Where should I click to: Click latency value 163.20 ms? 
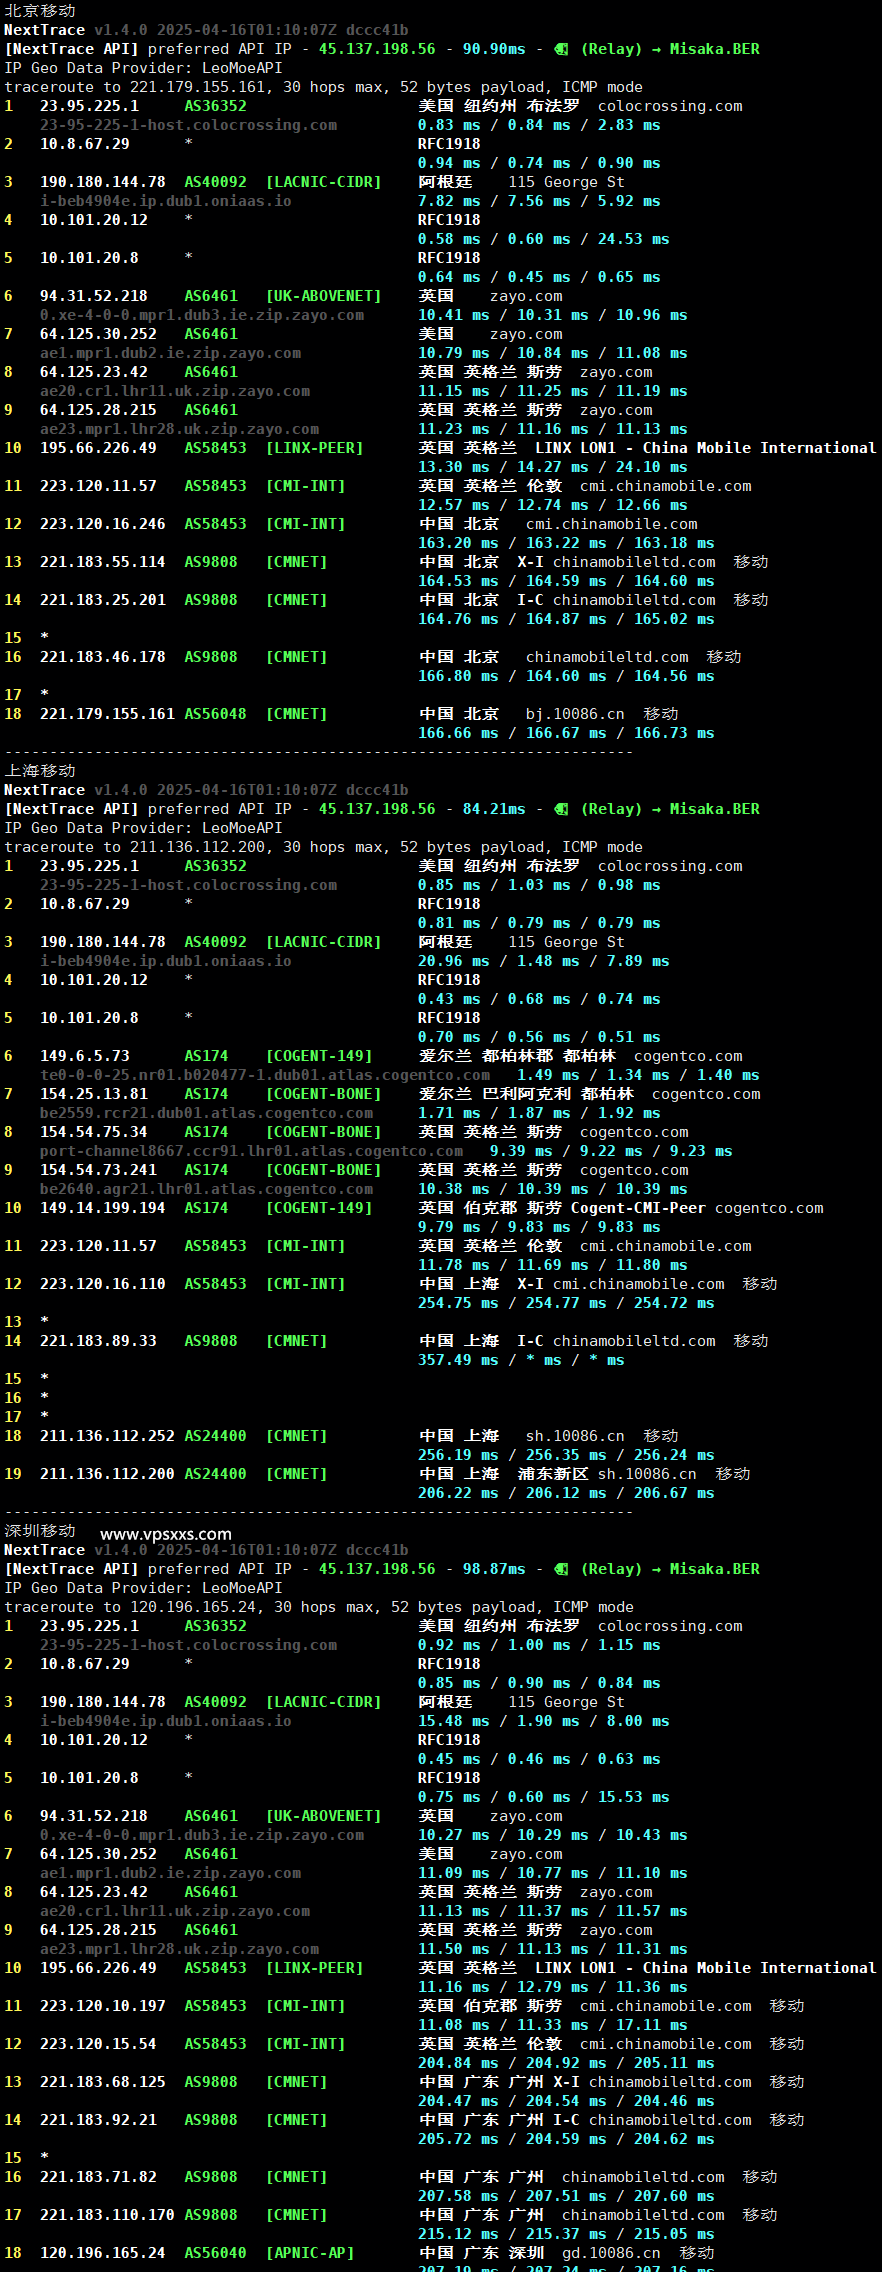pyautogui.click(x=458, y=543)
